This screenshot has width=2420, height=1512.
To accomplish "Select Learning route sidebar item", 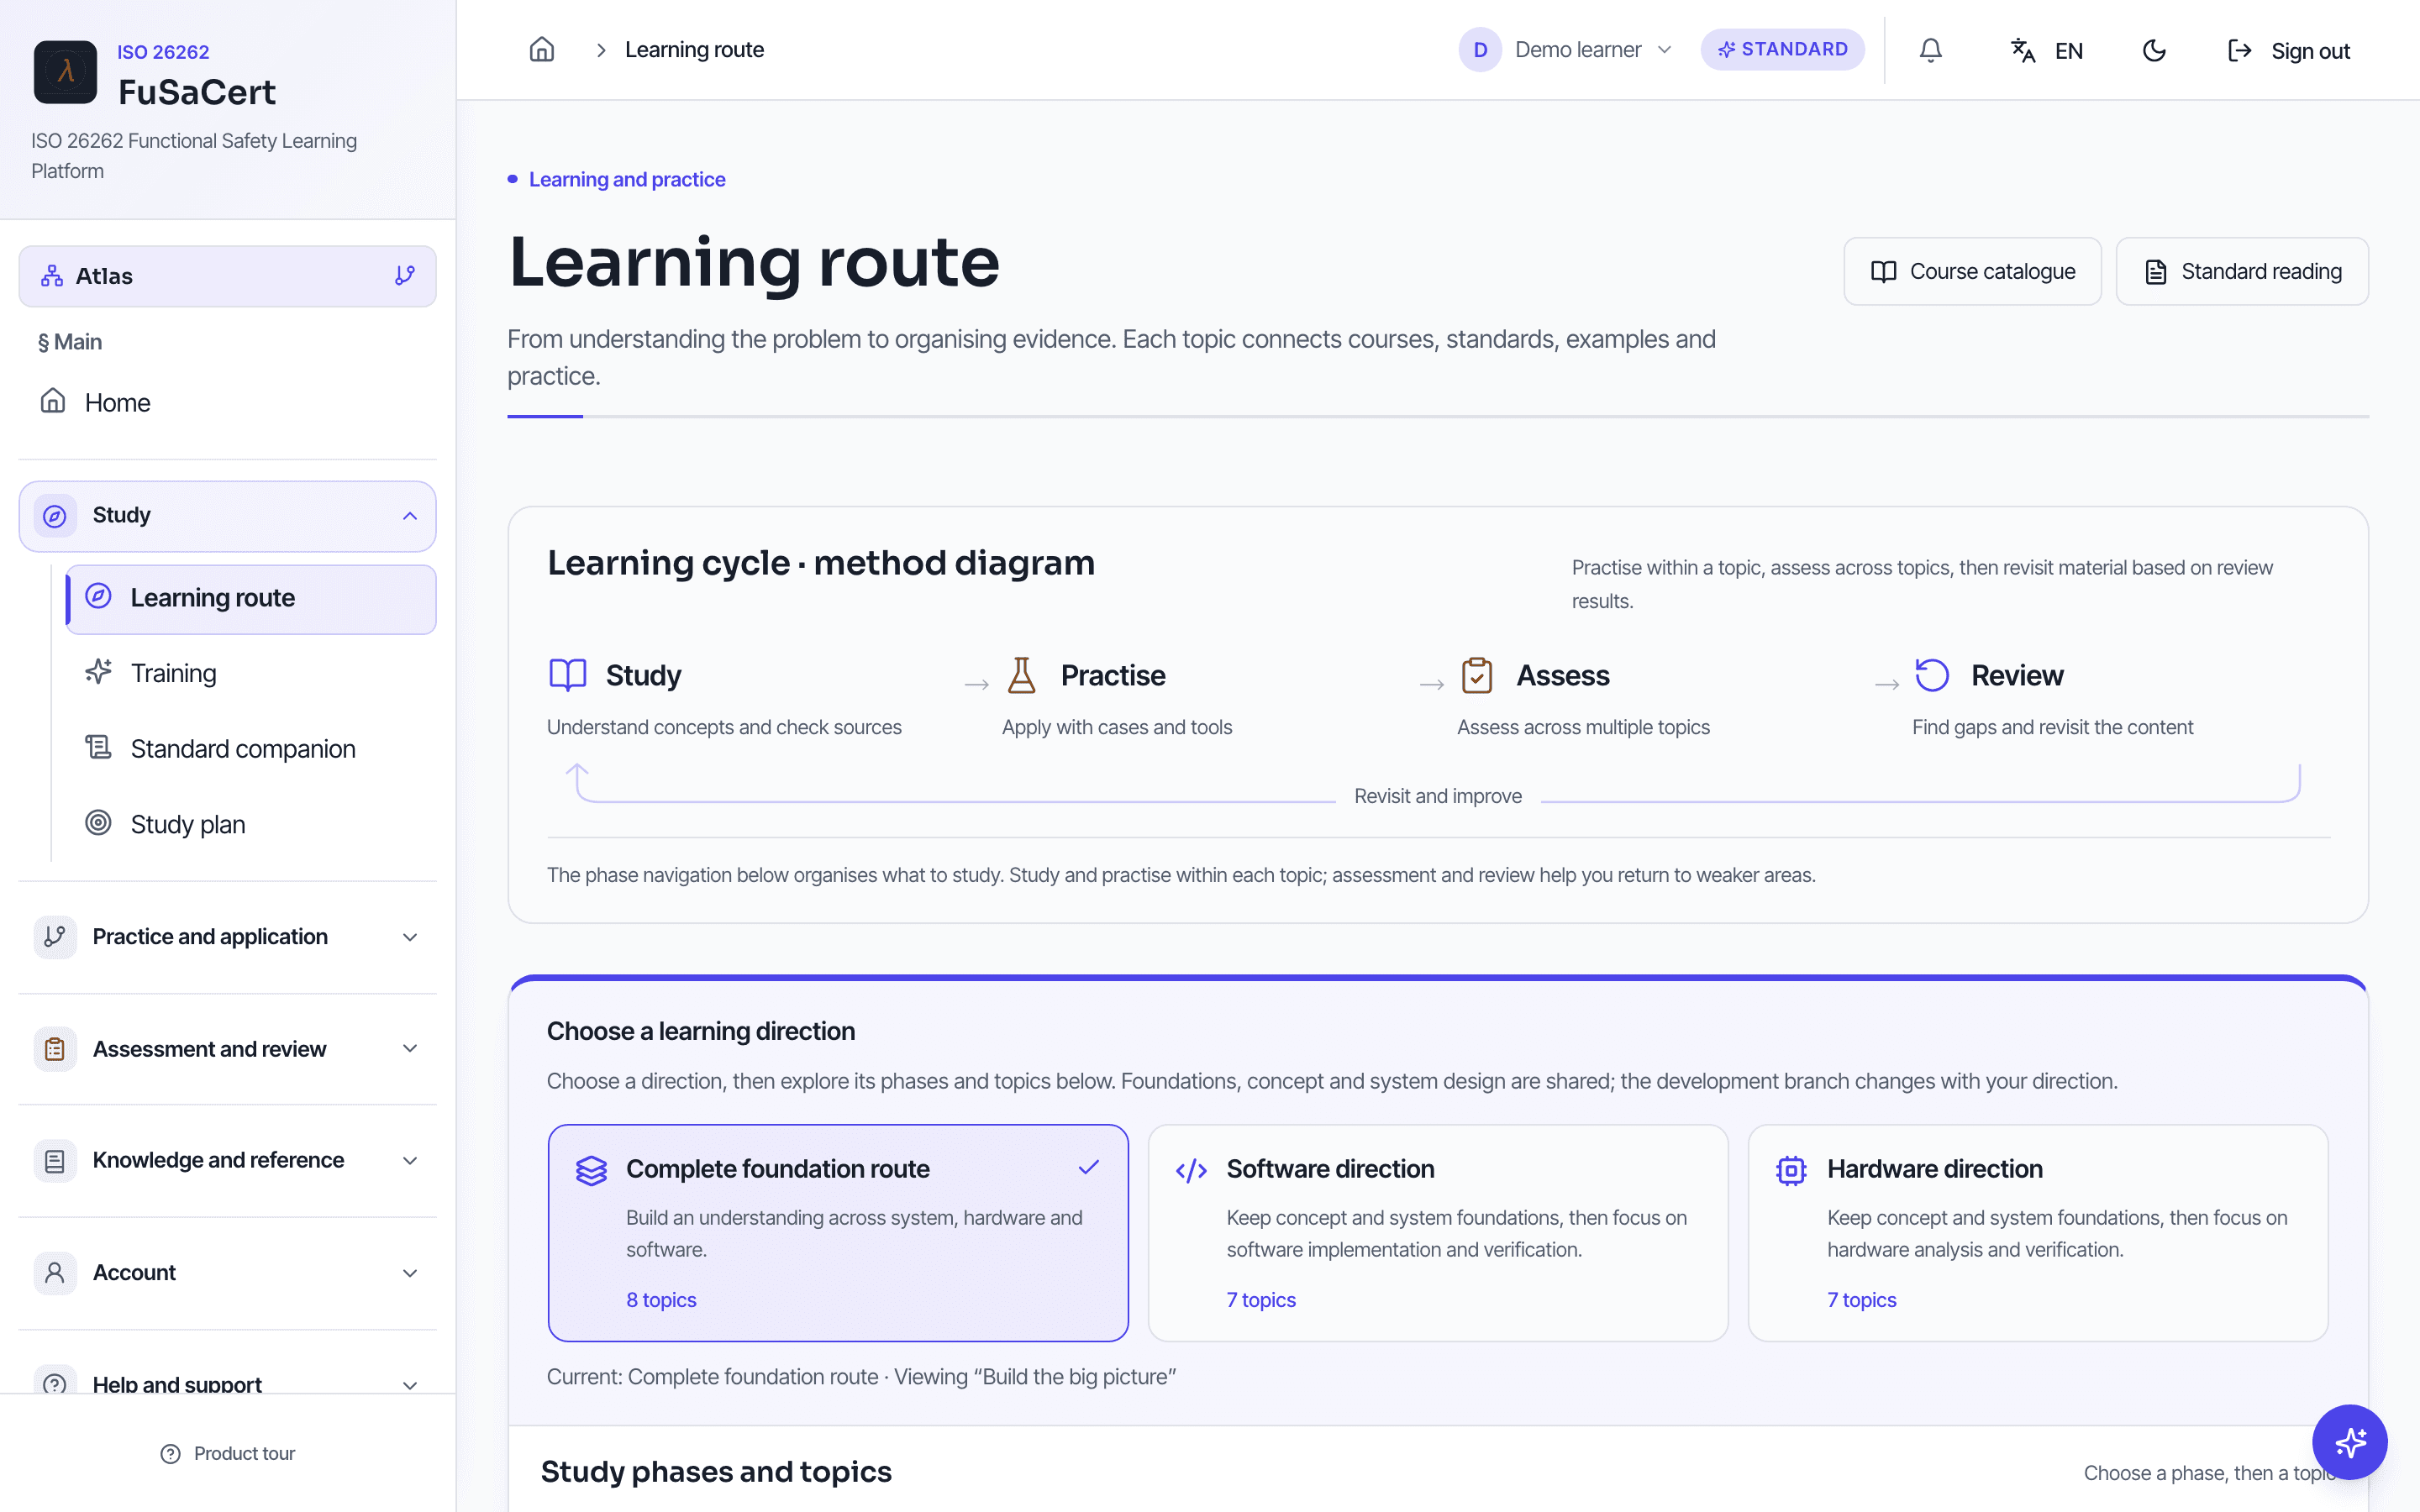I will pyautogui.click(x=251, y=599).
